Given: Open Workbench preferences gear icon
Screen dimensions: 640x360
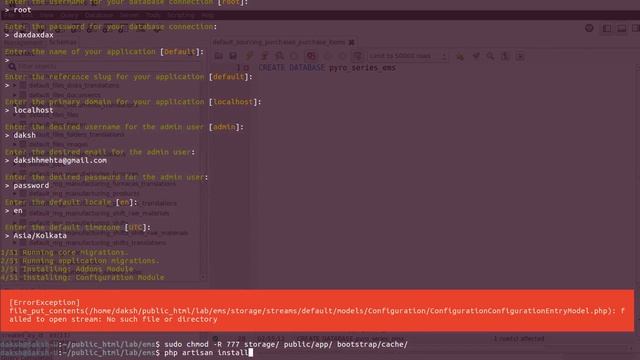Looking at the screenshot, I should coord(589,28).
